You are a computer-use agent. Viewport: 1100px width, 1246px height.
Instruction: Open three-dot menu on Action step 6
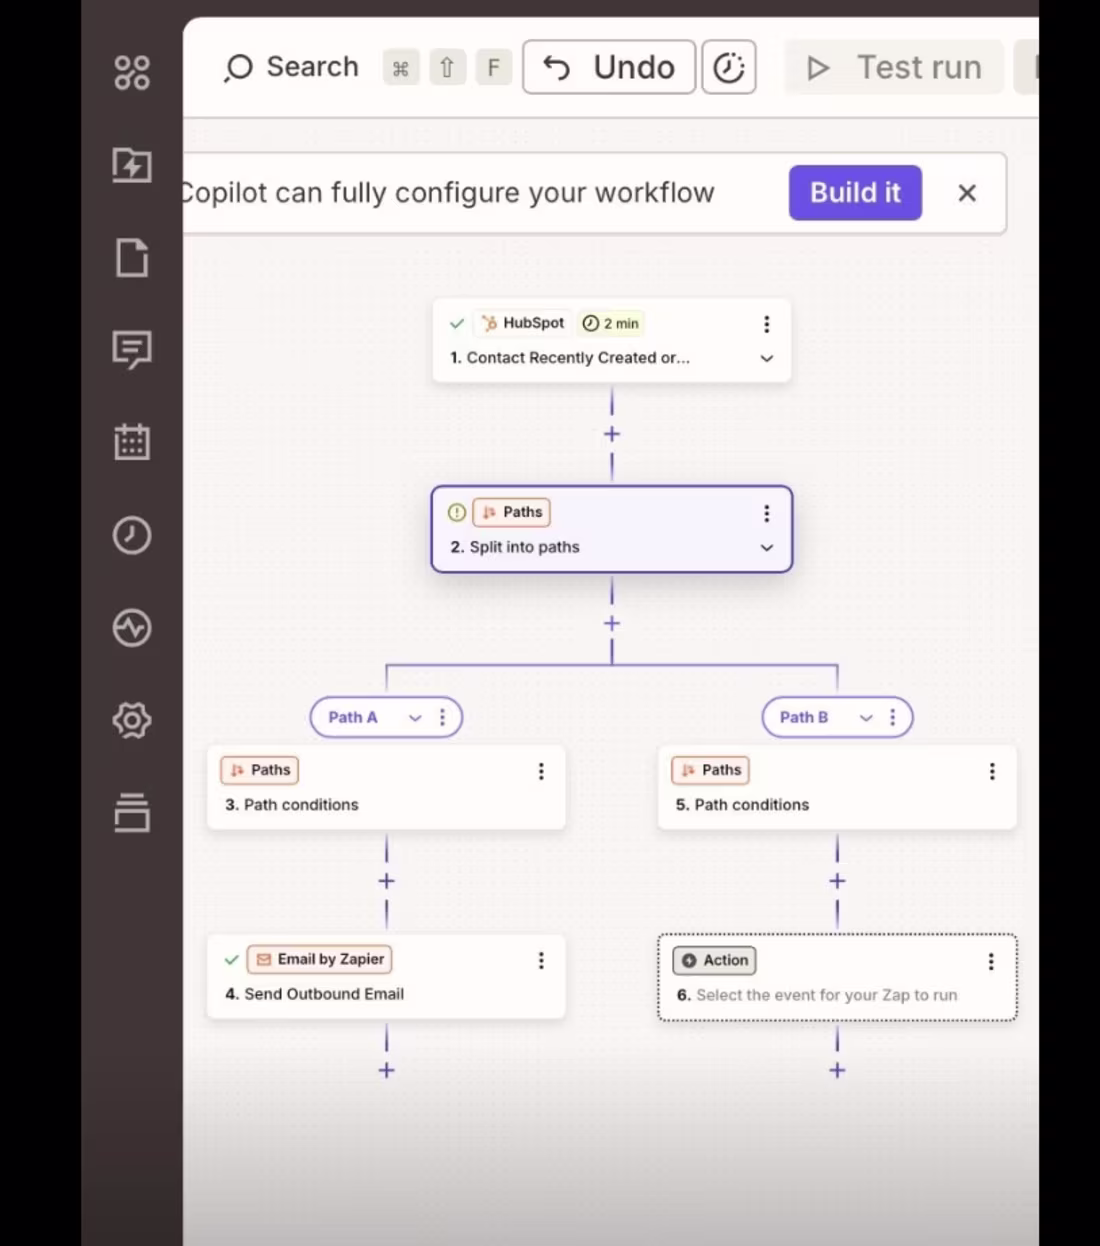(x=991, y=961)
